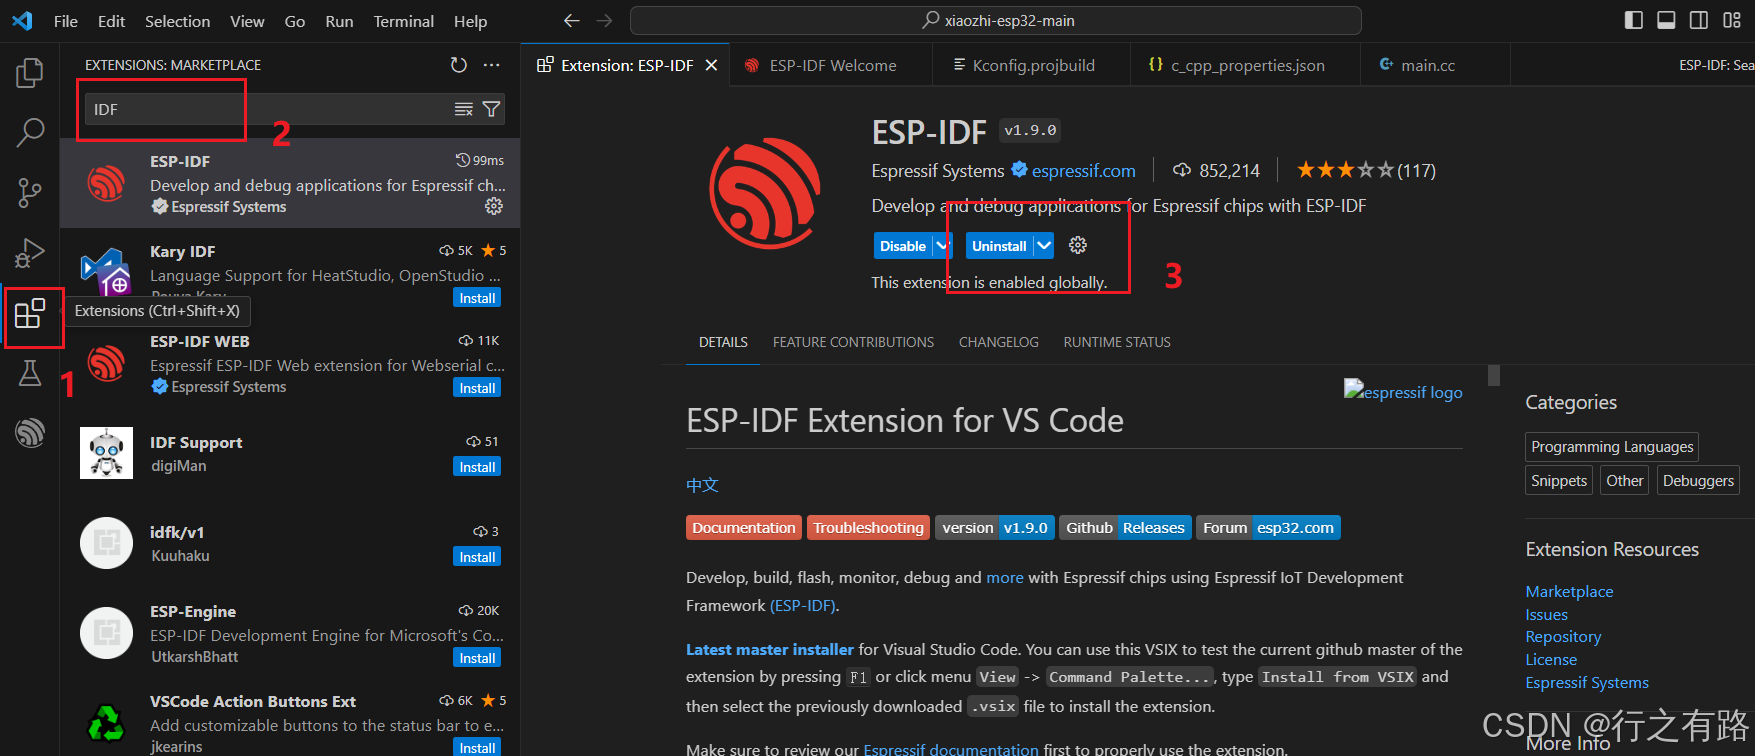Install the IDF Support extension

(x=477, y=467)
